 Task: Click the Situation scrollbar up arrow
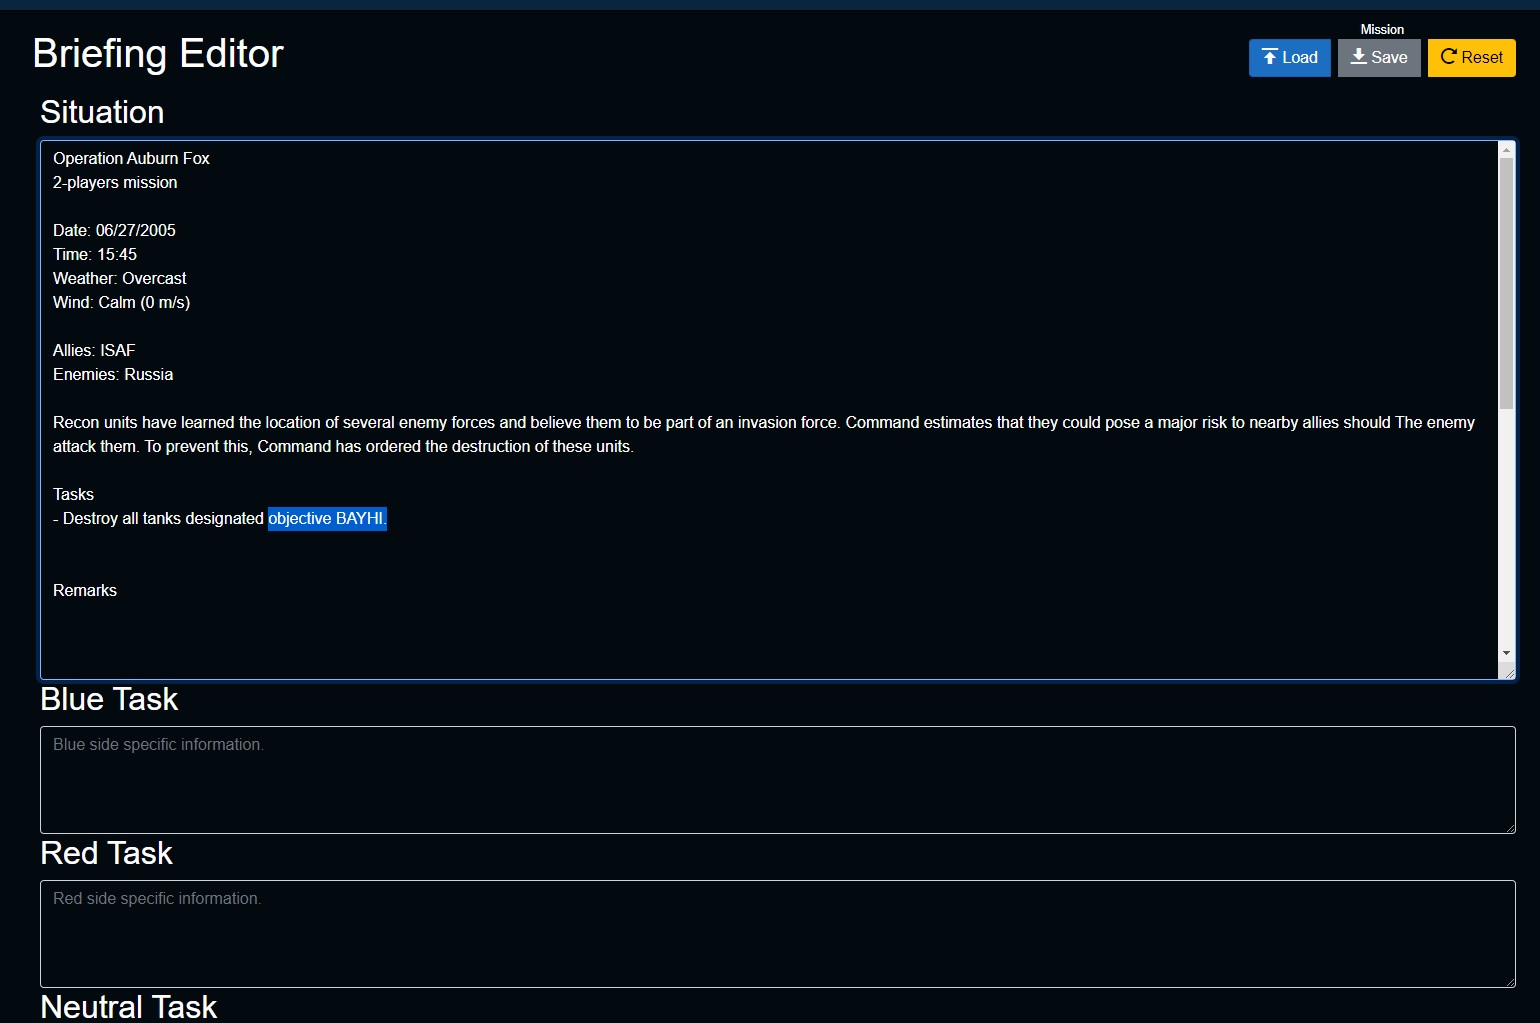click(x=1506, y=150)
